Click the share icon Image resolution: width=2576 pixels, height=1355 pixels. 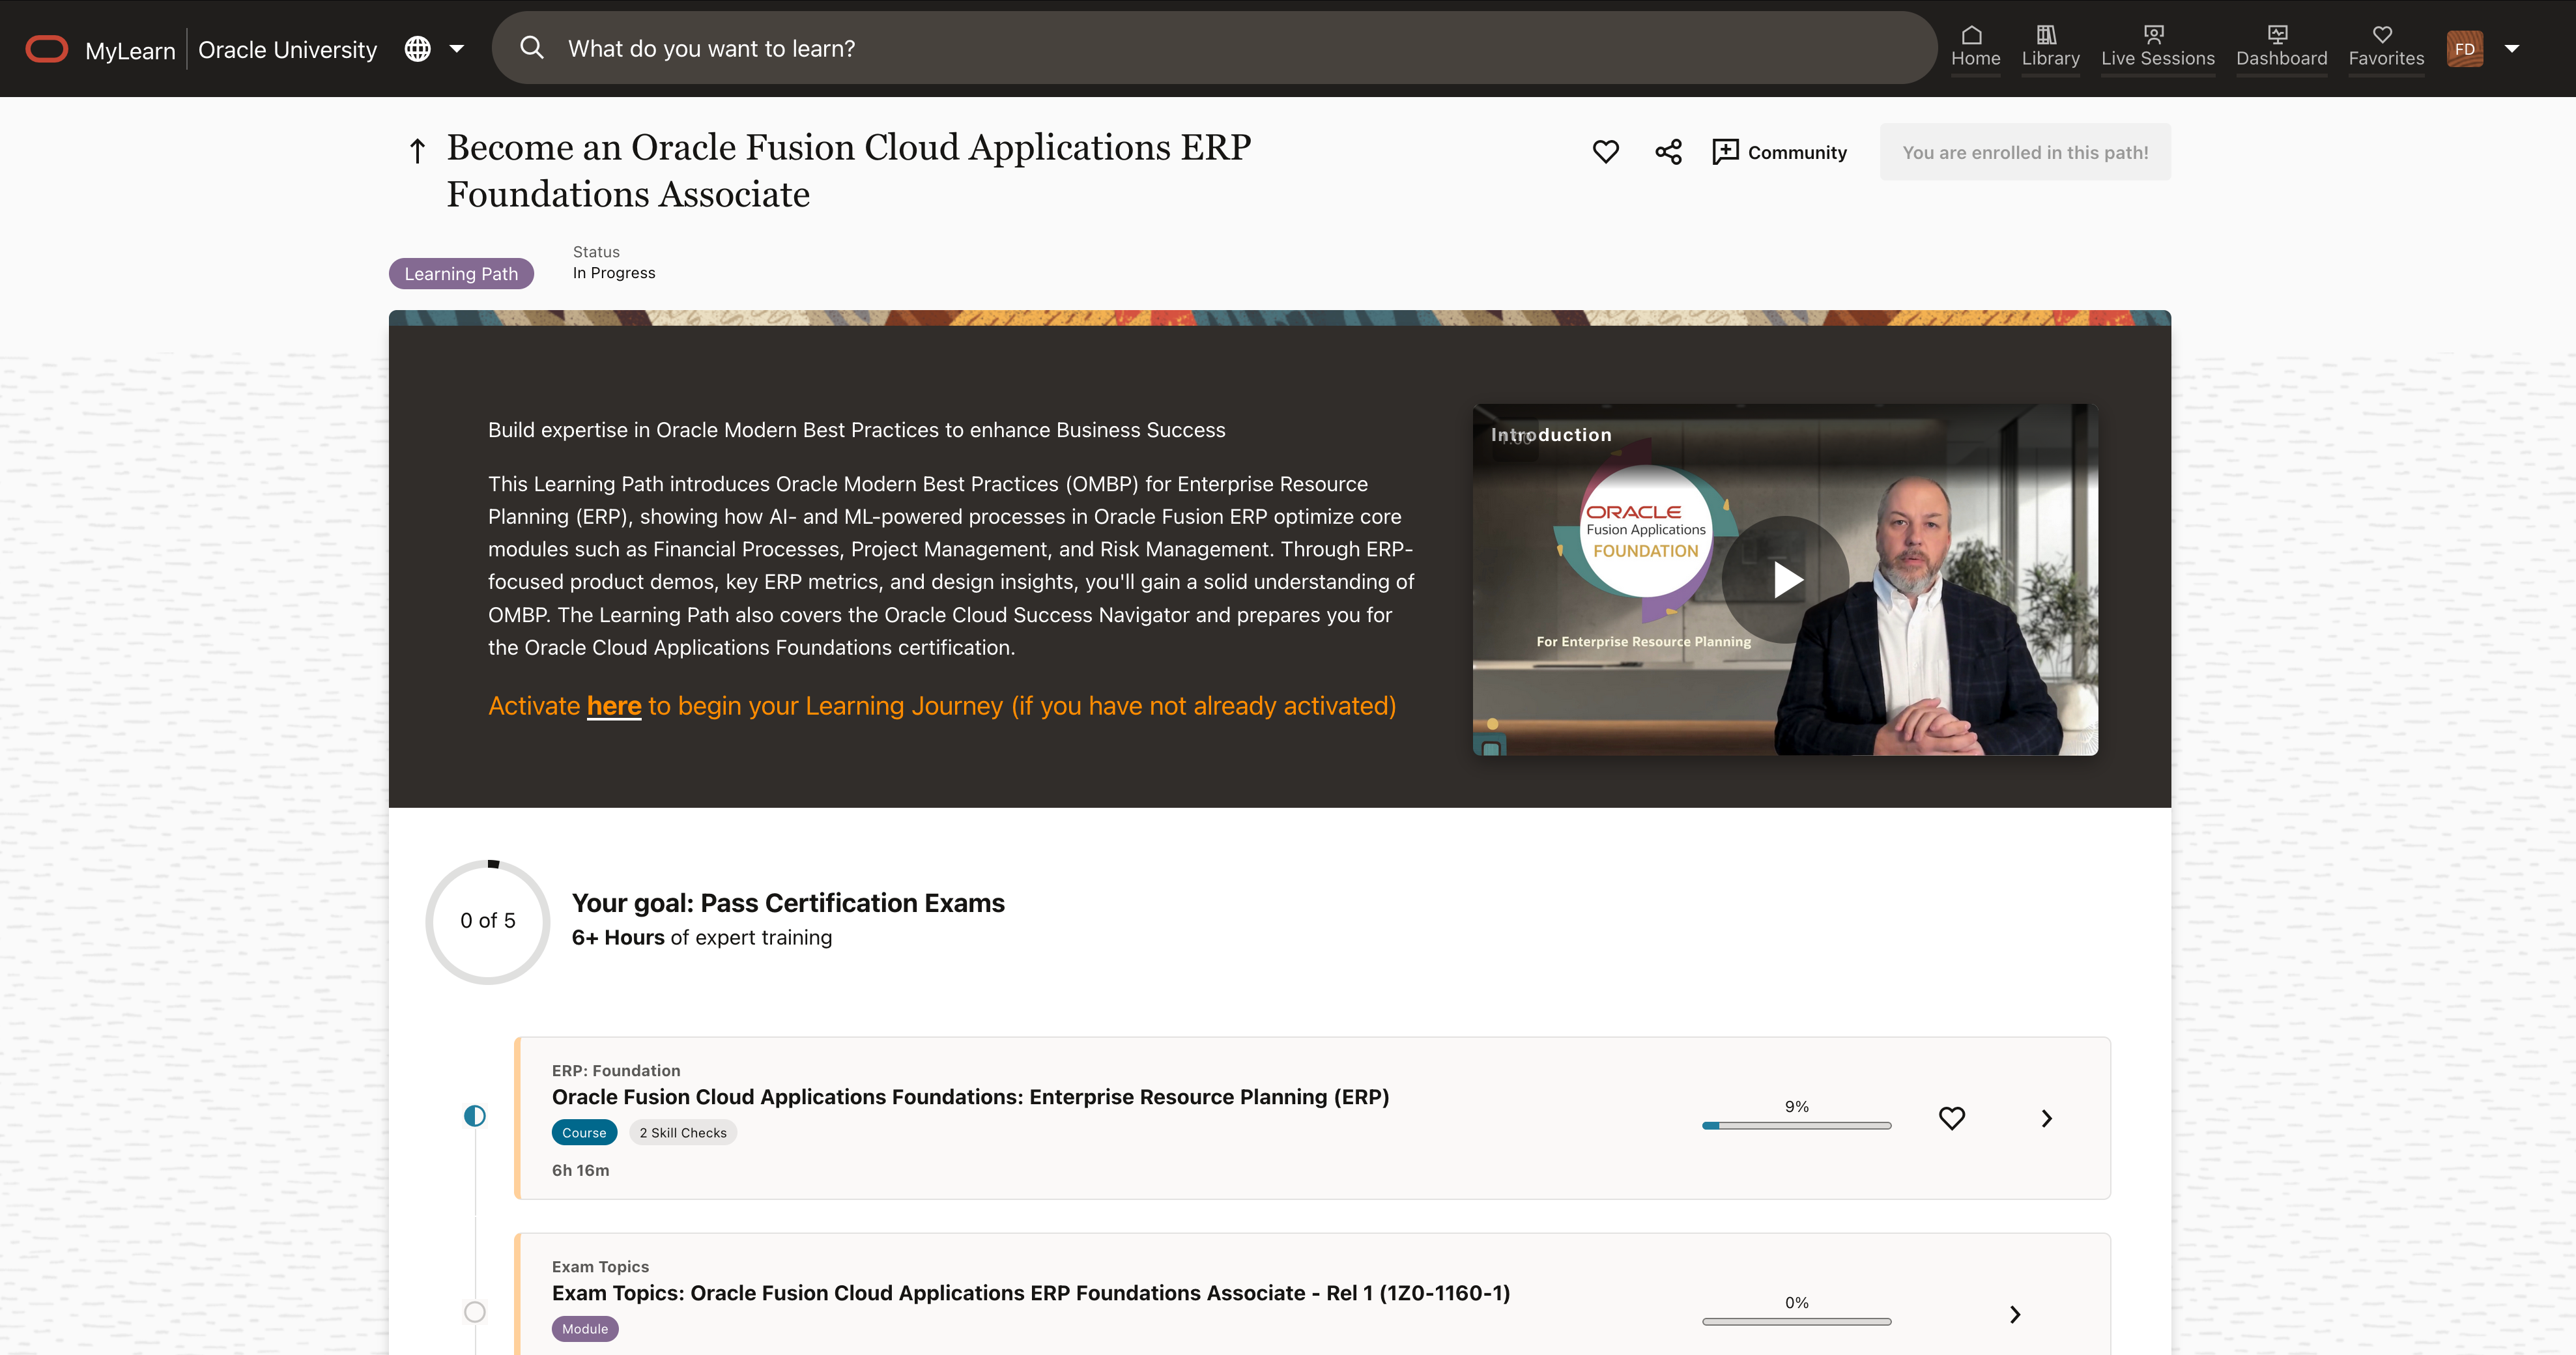[1668, 152]
